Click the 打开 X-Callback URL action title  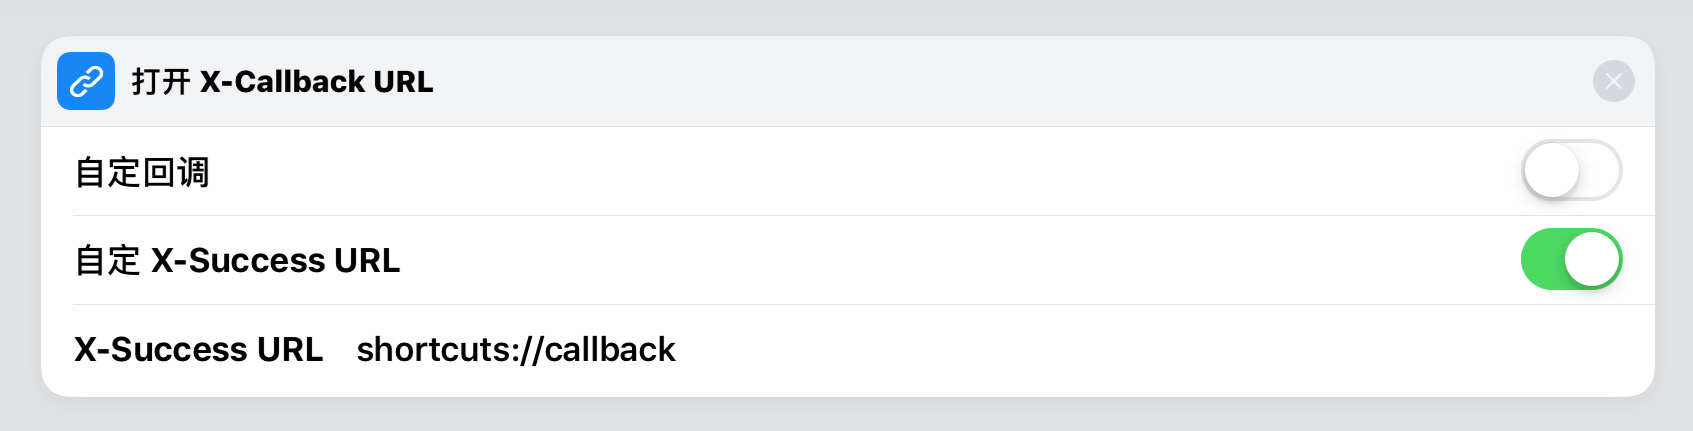tap(283, 82)
